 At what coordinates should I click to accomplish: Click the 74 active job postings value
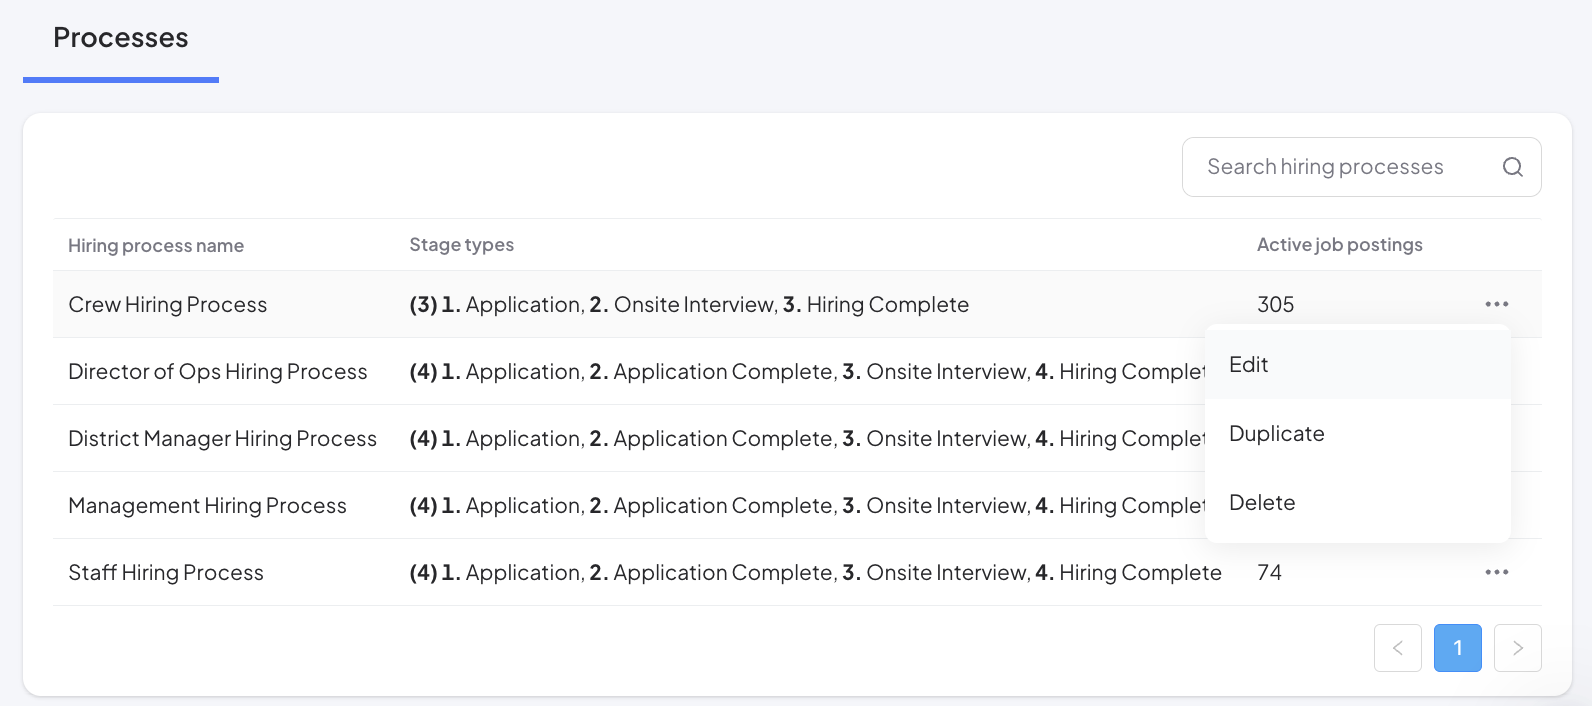pos(1270,573)
